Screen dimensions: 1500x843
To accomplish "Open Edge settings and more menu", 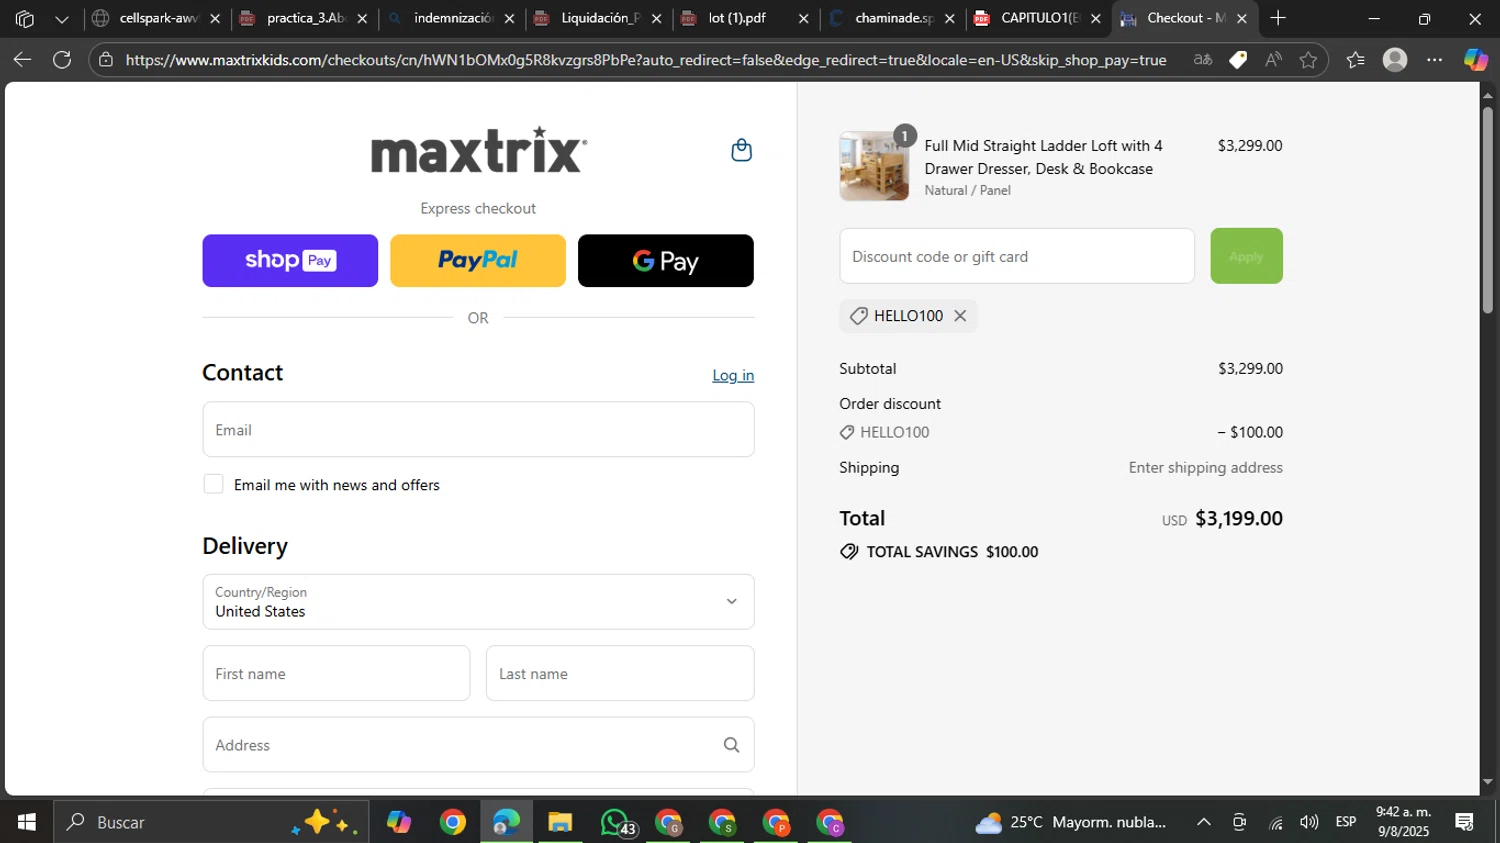I will tap(1435, 60).
